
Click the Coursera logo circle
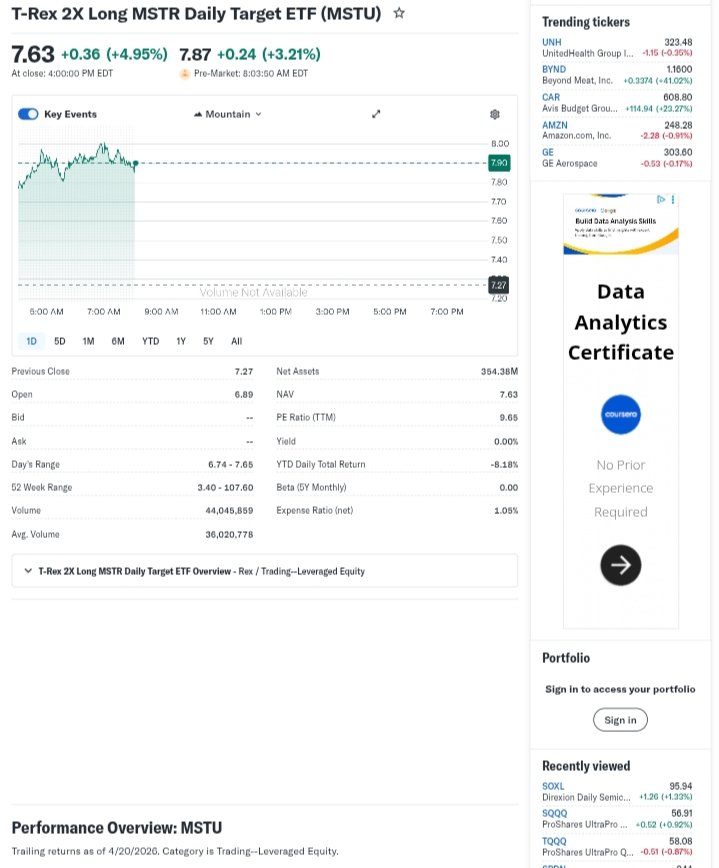pos(620,414)
